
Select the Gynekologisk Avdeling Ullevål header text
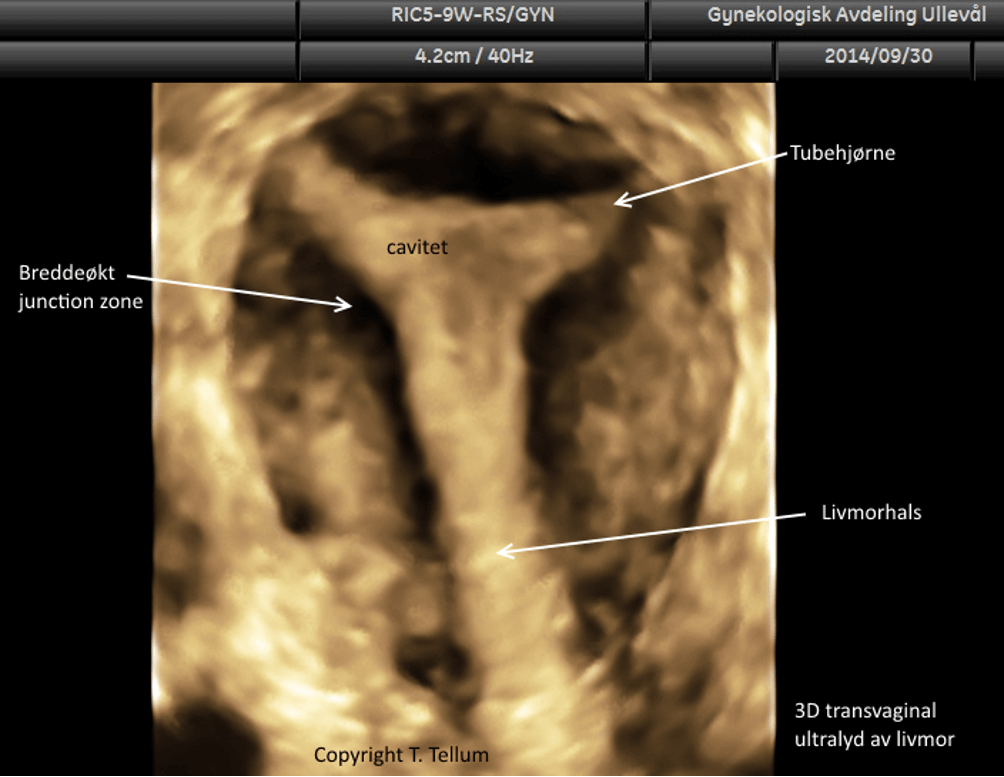[846, 15]
